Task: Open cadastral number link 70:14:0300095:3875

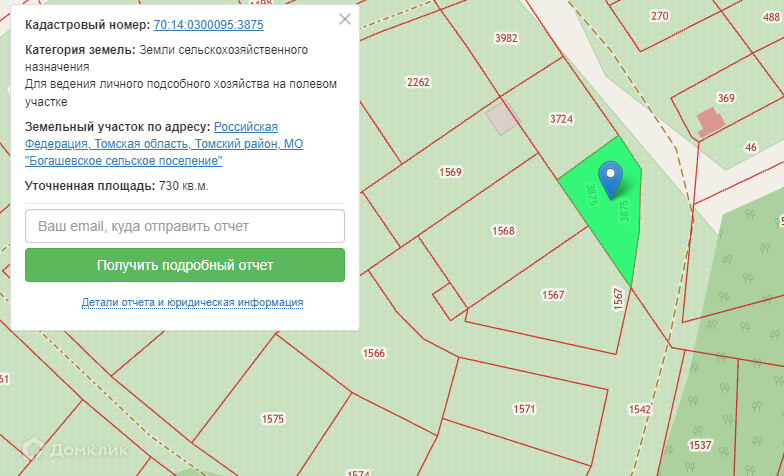Action: pos(208,24)
